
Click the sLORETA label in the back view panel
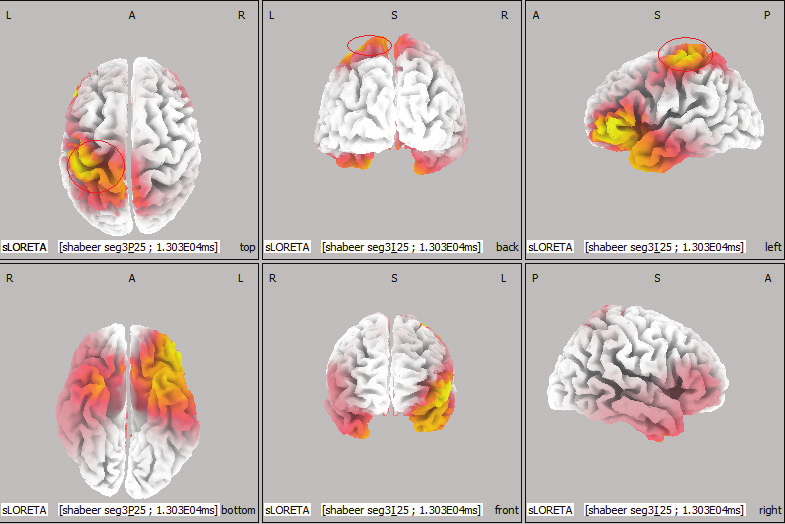click(288, 247)
